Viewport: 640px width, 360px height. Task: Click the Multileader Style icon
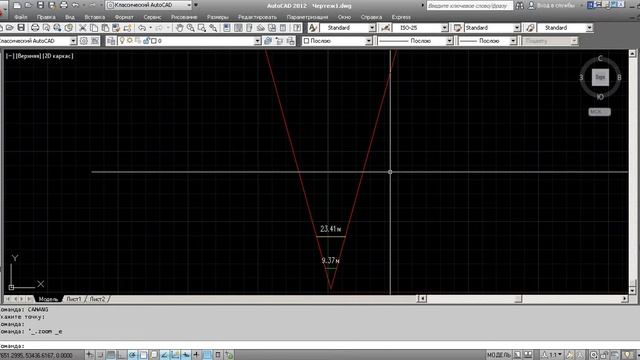tap(530, 28)
